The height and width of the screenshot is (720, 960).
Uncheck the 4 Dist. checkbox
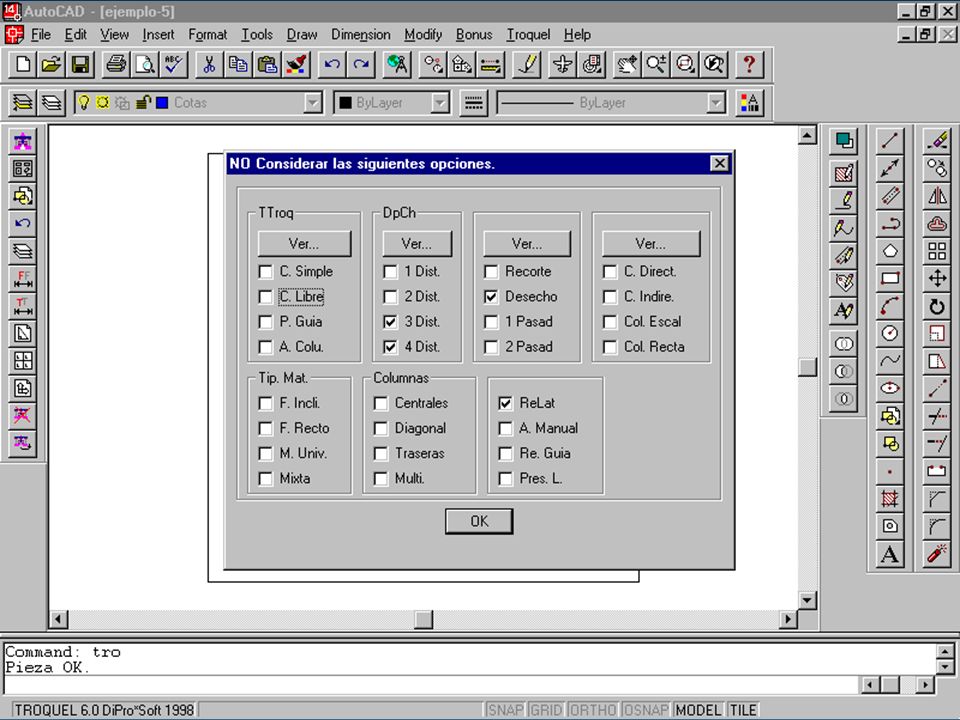[x=390, y=347]
